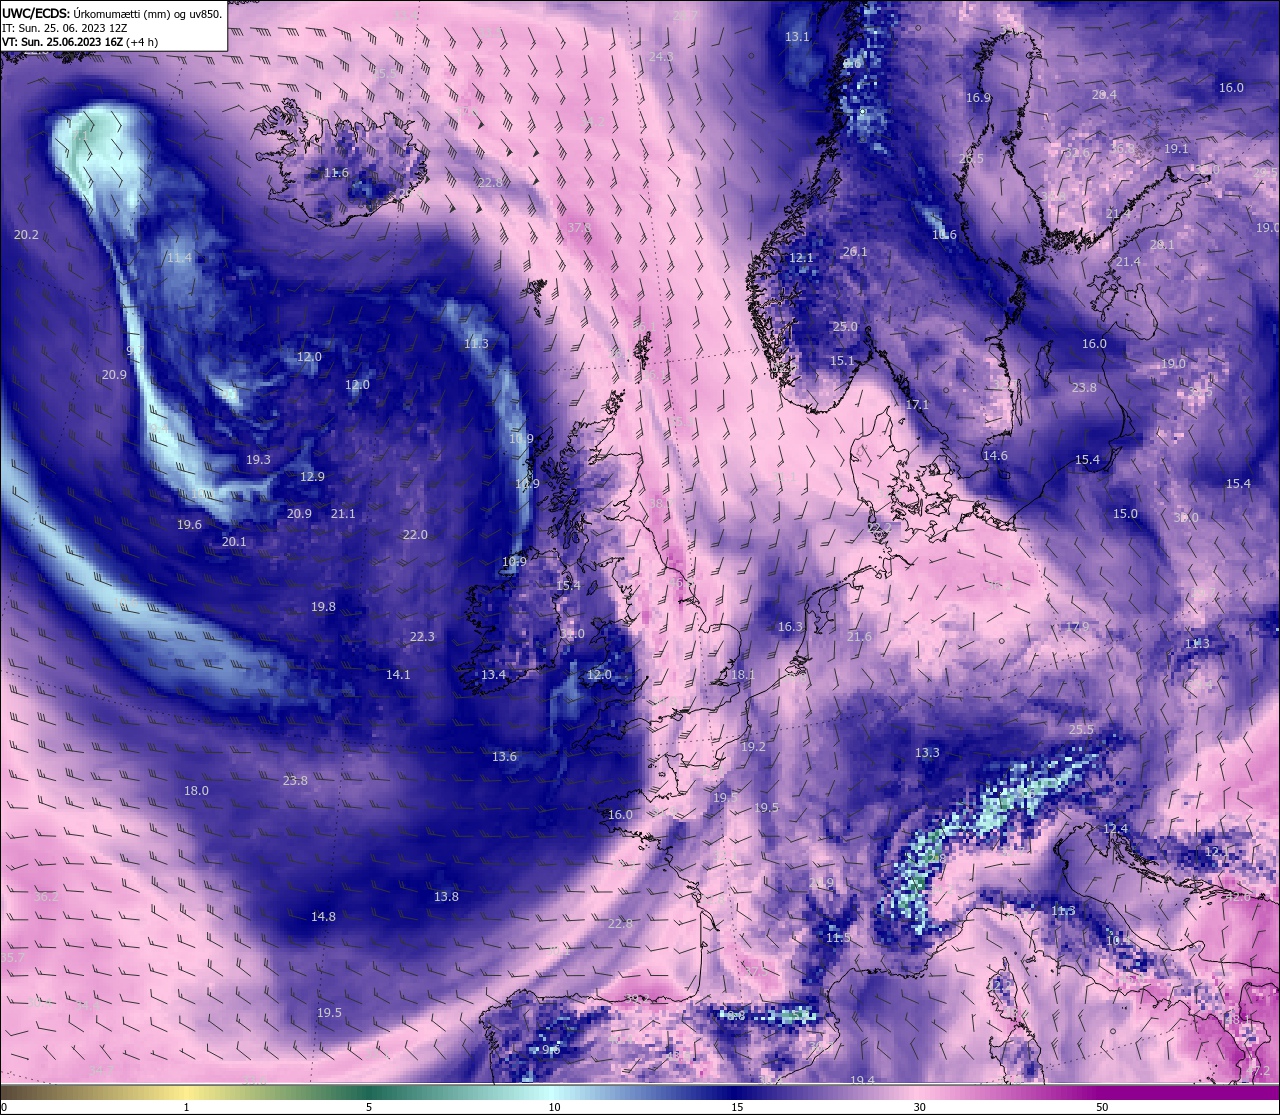Select the 16.9 value over northern Sweden

pyautogui.click(x=978, y=98)
